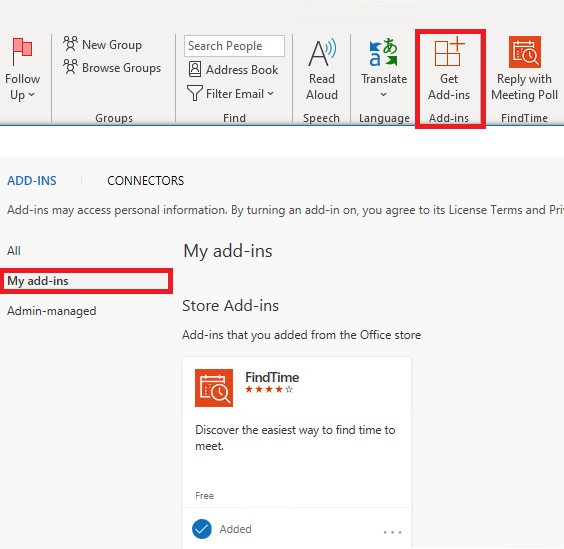The image size is (564, 549).
Task: Expand the Follow Up dropdown arrow
Action: 32,95
